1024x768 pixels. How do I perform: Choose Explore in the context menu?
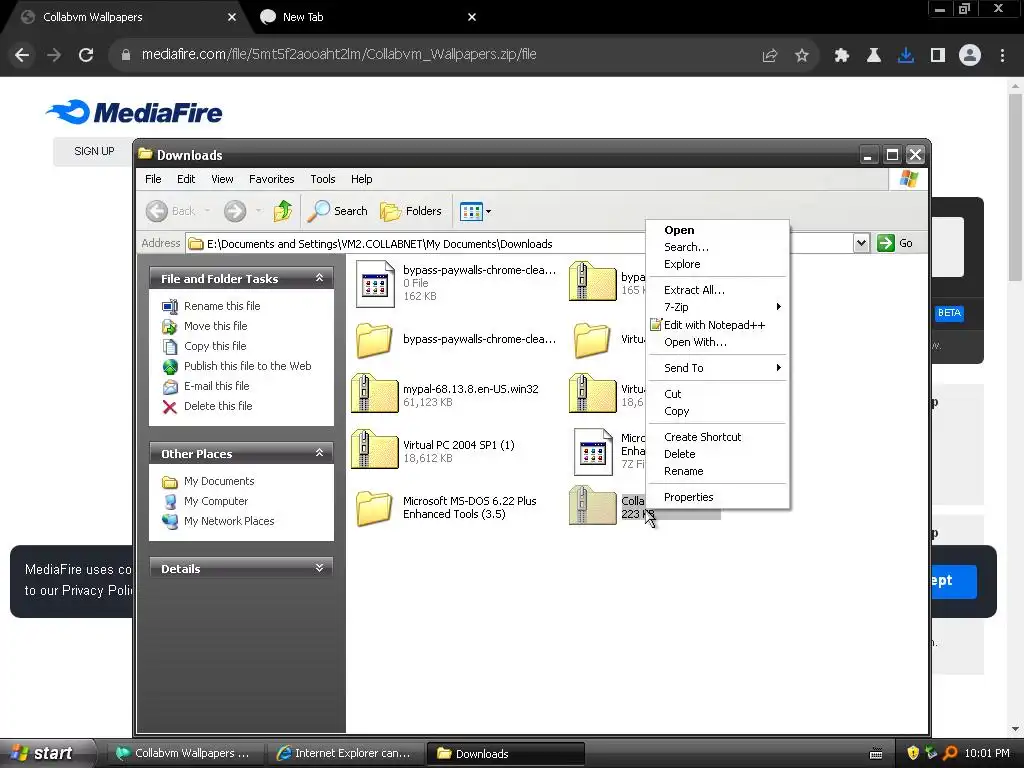point(717,264)
